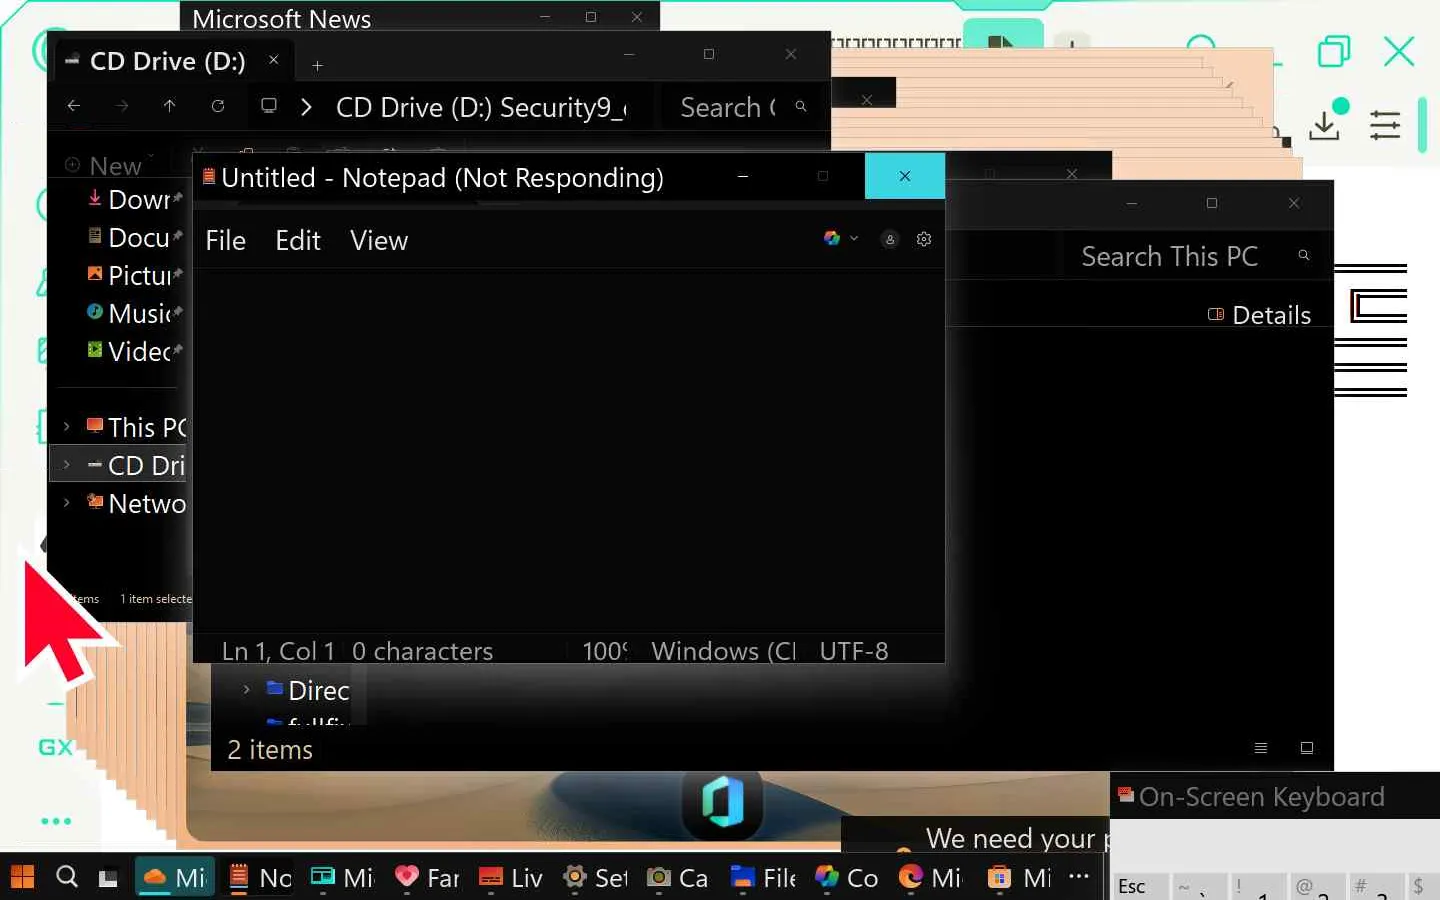Screen dimensions: 1440x900
Task: Close the CD Drive (D:) tab
Action: 274,60
